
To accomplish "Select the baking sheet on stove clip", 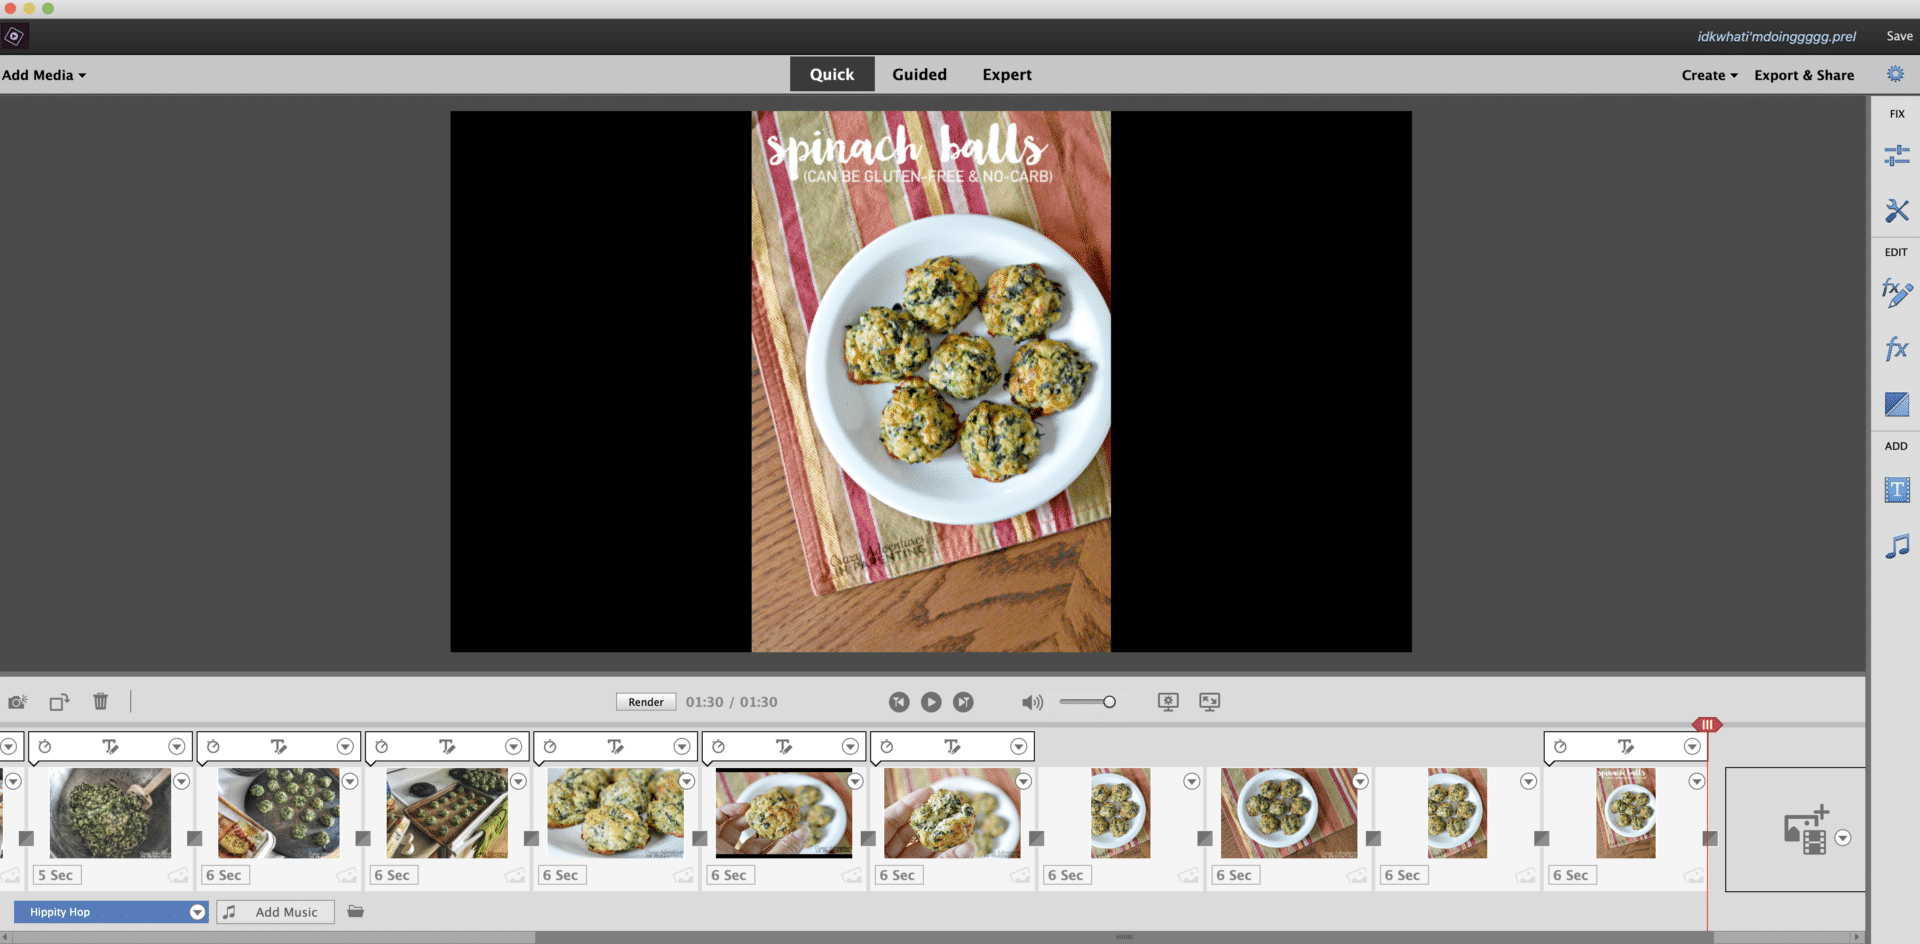I will [447, 813].
